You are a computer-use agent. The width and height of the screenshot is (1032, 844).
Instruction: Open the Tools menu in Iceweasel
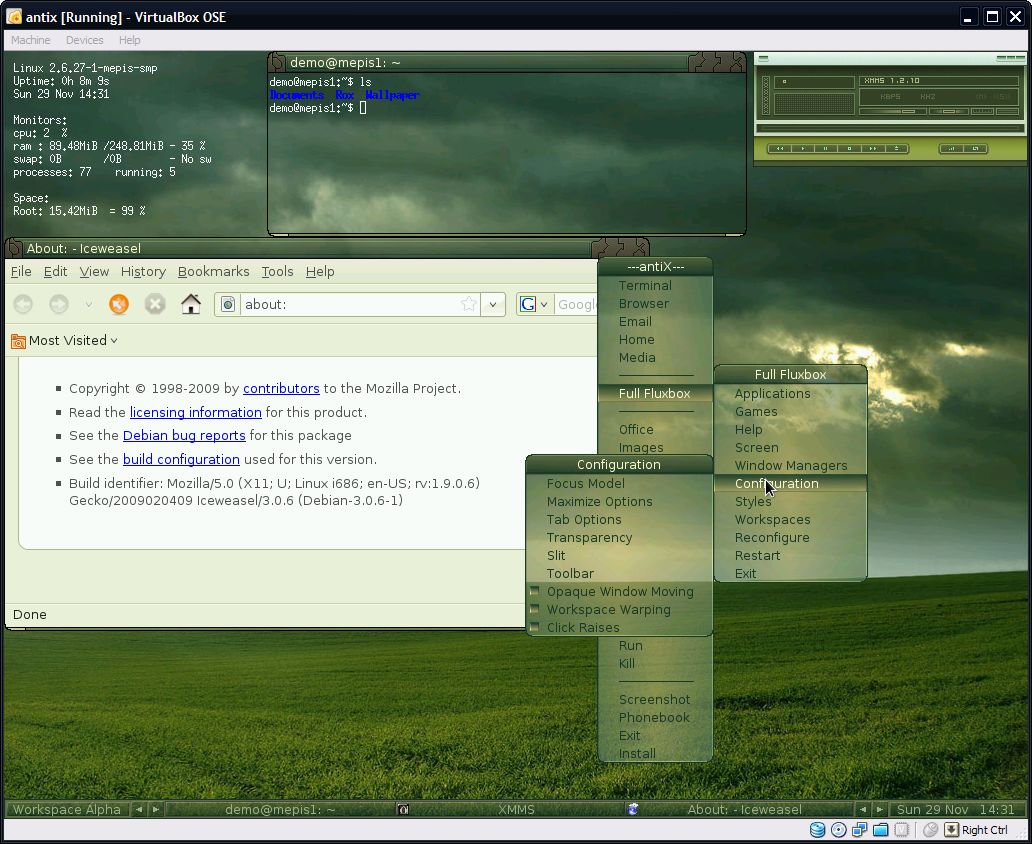[277, 271]
